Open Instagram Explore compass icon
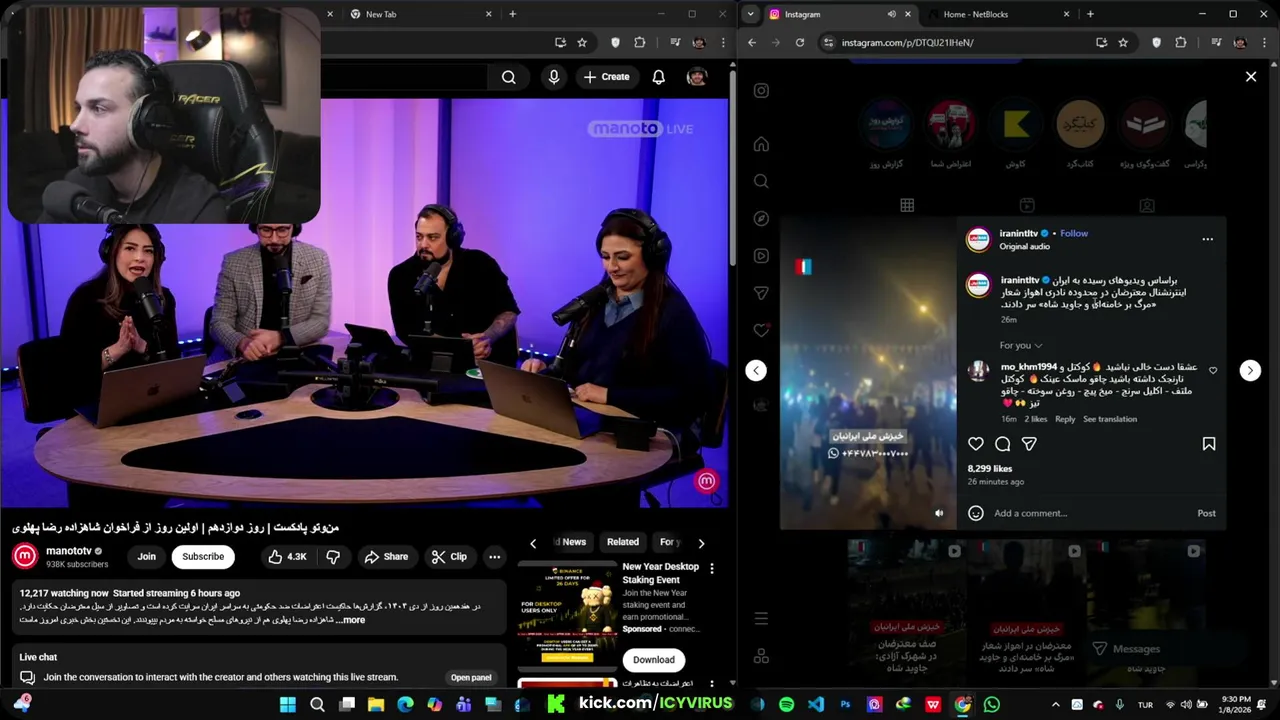The width and height of the screenshot is (1280, 720). click(761, 218)
